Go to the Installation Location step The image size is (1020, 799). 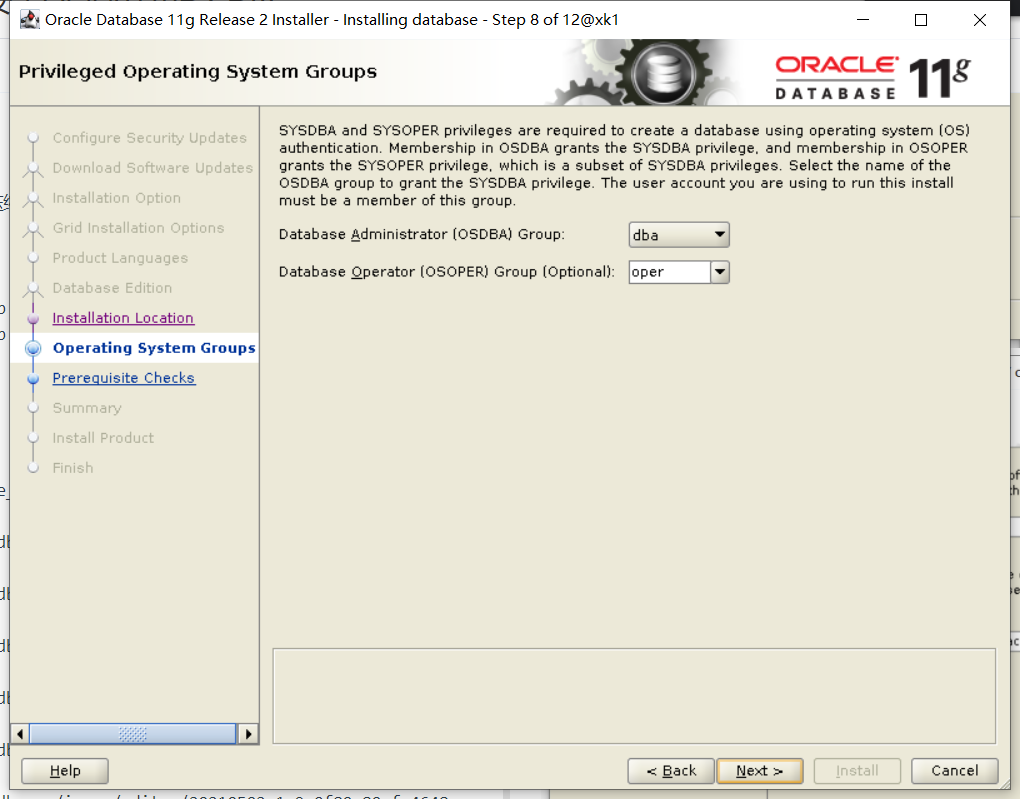pyautogui.click(x=123, y=318)
